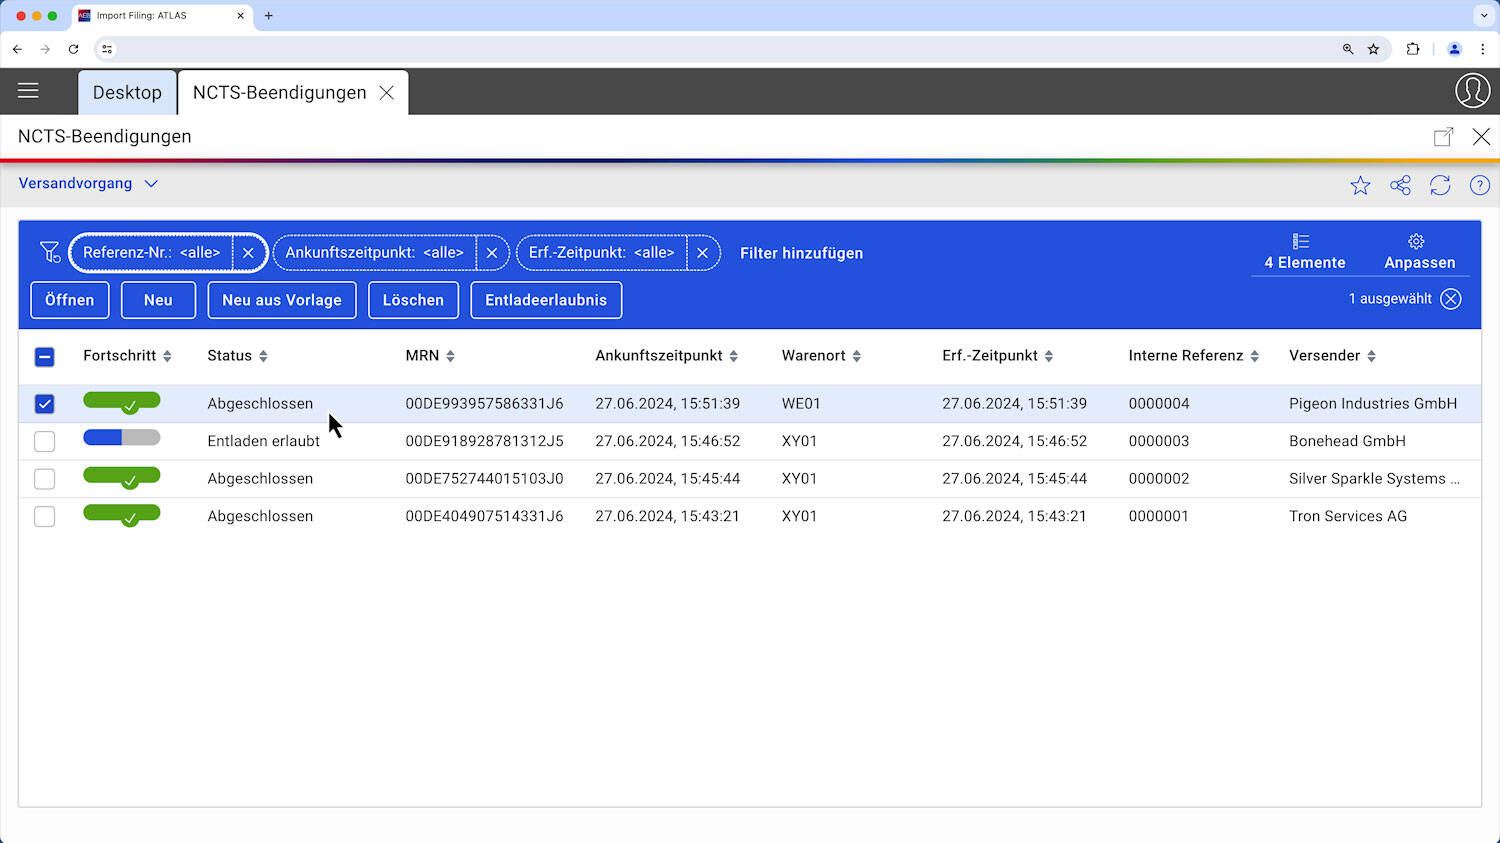Refresh the list via reload icon
The height and width of the screenshot is (843, 1500).
1440,185
